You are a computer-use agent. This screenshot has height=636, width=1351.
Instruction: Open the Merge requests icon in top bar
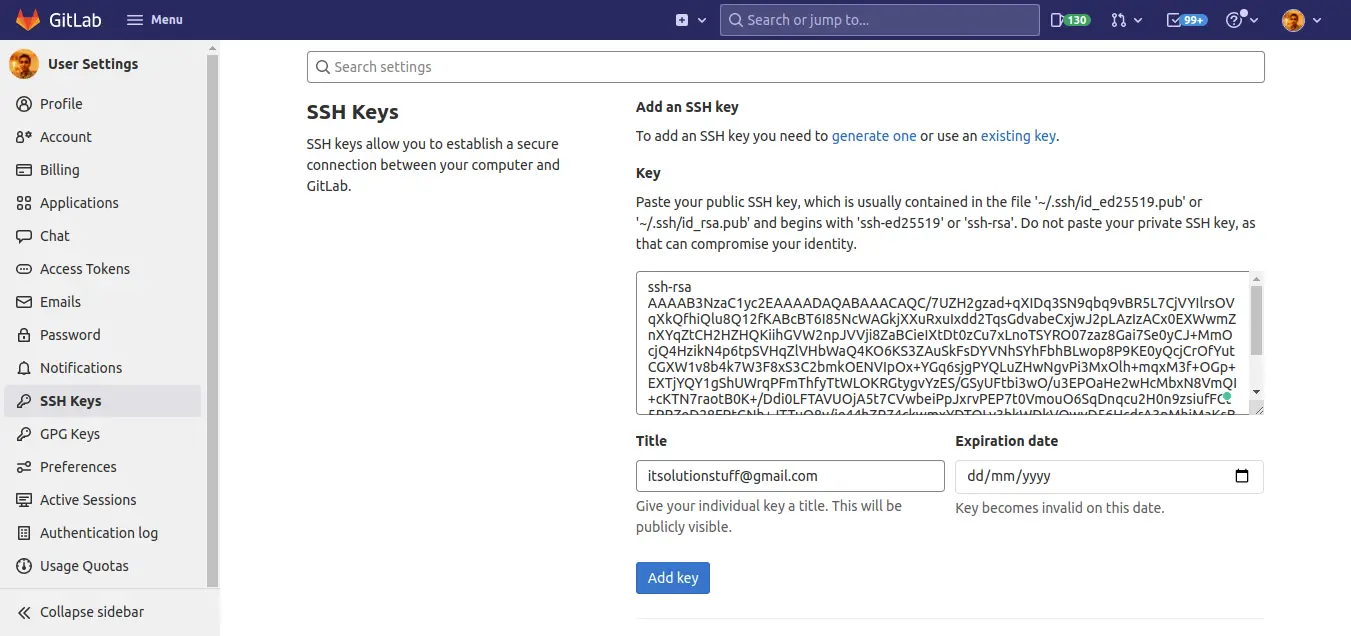[1122, 19]
